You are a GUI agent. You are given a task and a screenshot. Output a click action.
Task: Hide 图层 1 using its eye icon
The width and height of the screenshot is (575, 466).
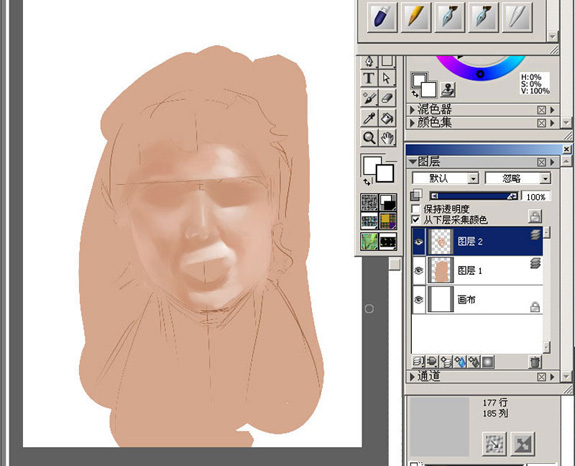(x=419, y=271)
